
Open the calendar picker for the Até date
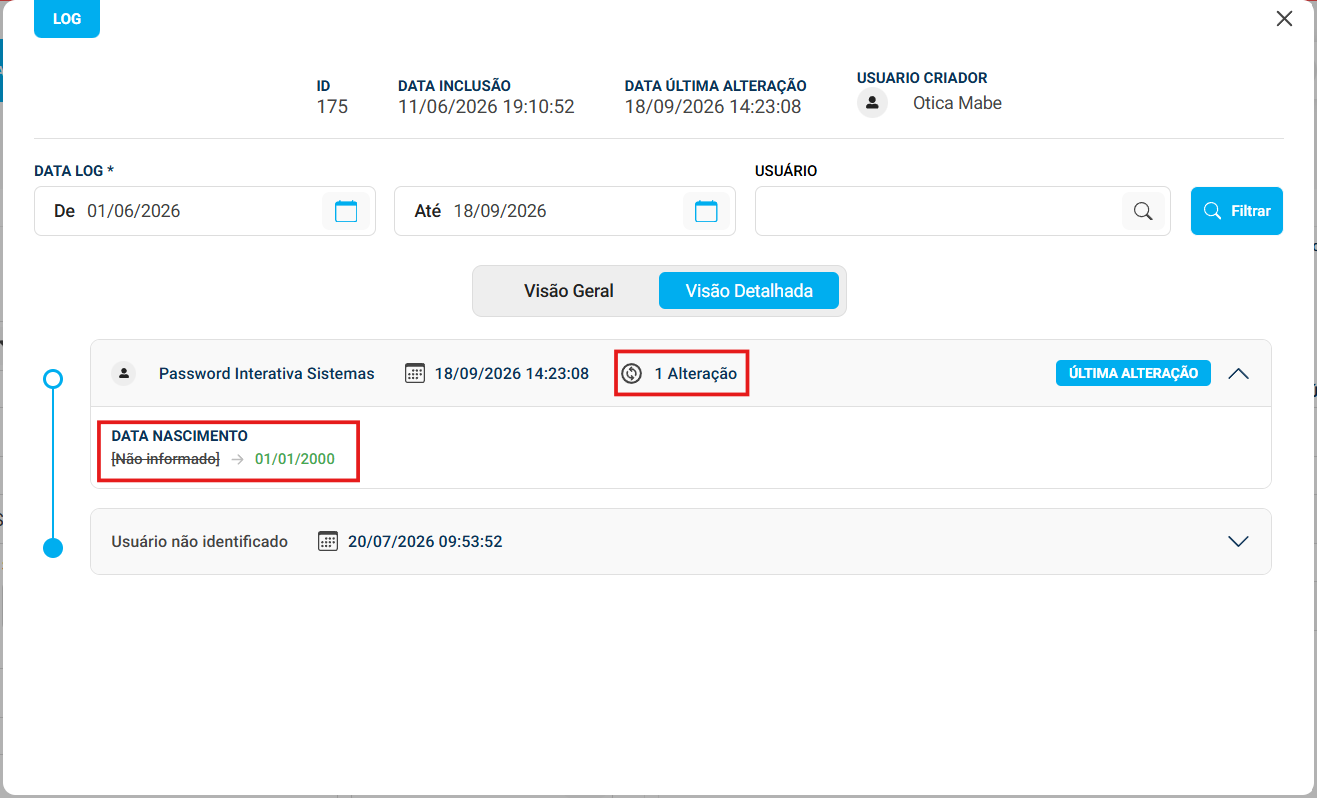click(x=706, y=211)
